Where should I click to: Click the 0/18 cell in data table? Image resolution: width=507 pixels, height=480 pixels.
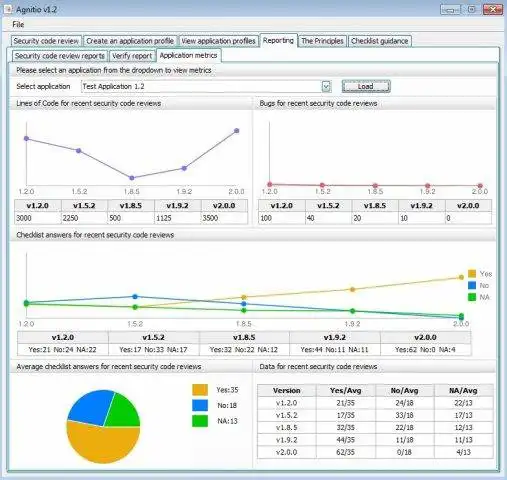[x=404, y=452]
